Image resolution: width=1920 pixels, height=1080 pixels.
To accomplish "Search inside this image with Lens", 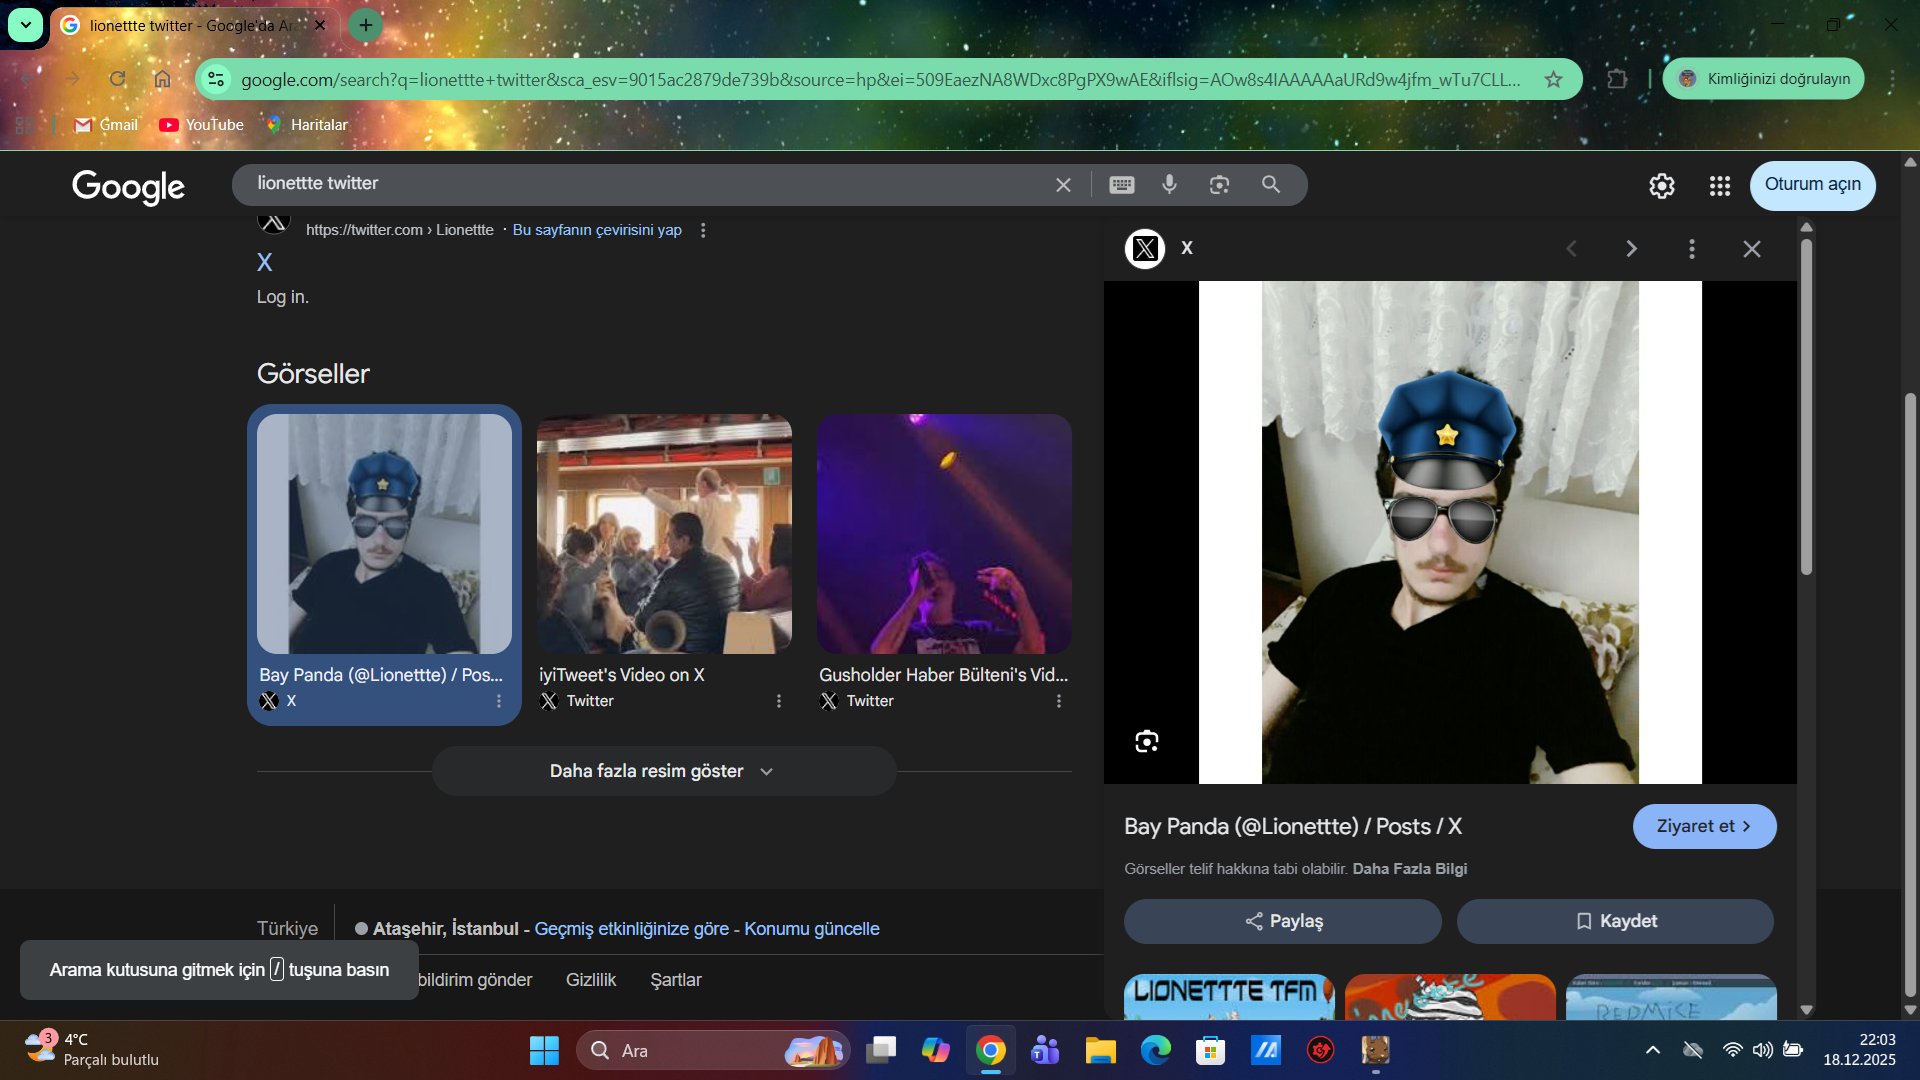I will tap(1147, 741).
